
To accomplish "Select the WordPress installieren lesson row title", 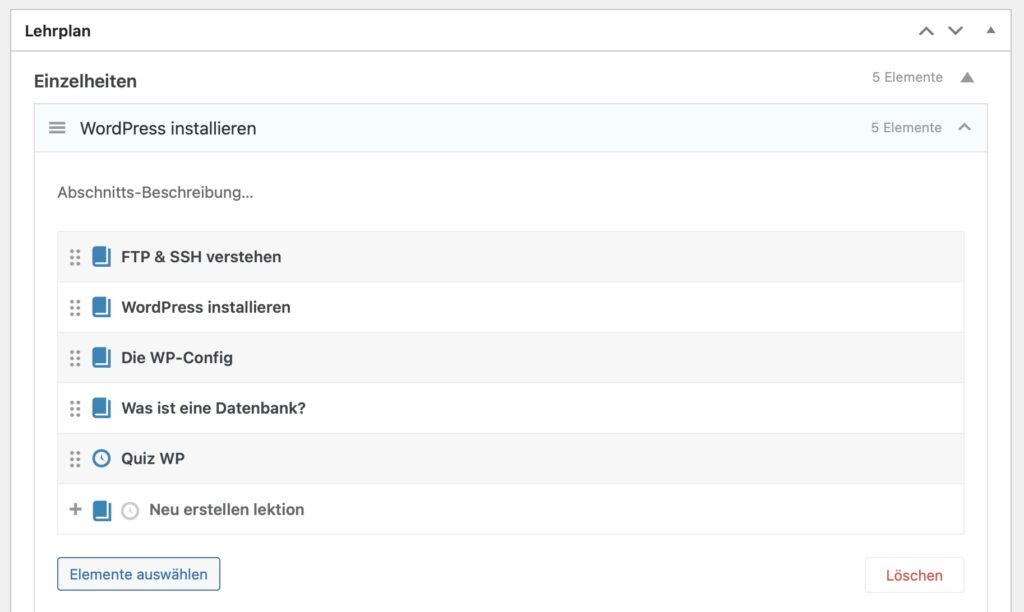I will pyautogui.click(x=206, y=307).
